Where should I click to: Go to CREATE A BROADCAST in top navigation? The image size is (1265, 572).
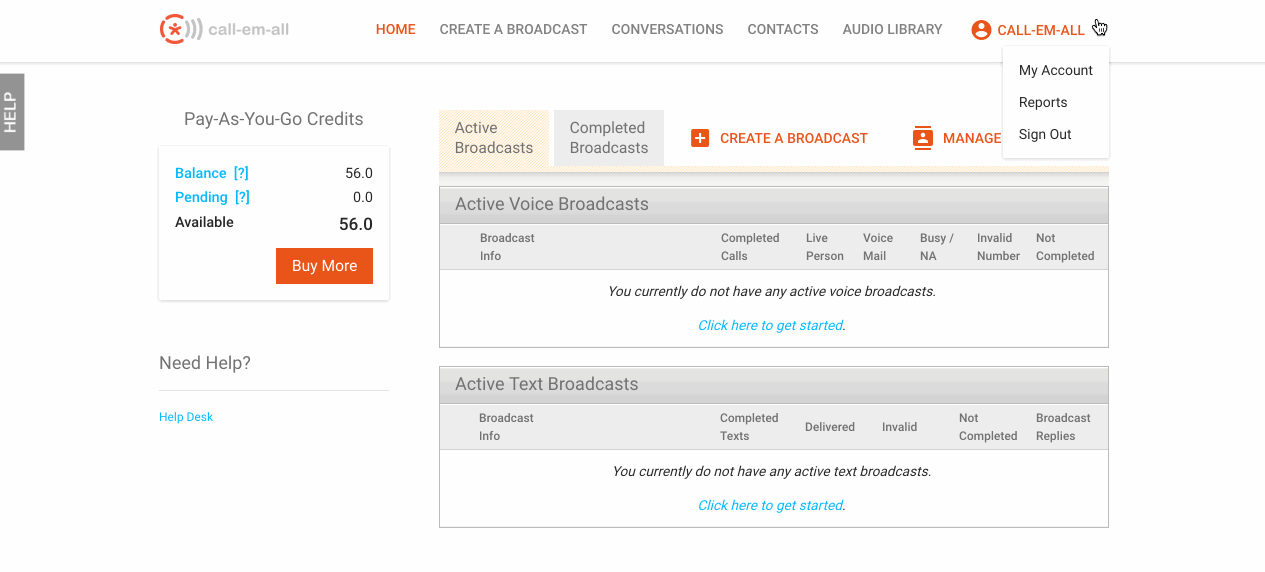[x=513, y=30]
